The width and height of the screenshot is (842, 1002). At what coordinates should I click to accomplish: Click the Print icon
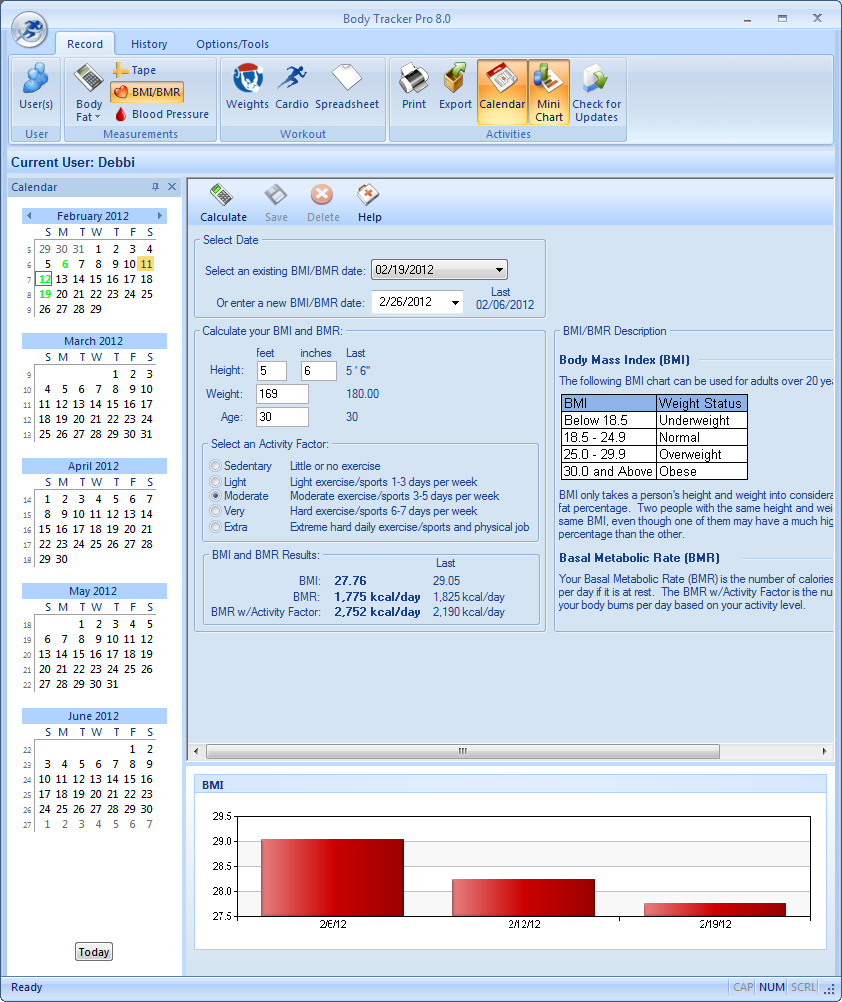coord(414,88)
